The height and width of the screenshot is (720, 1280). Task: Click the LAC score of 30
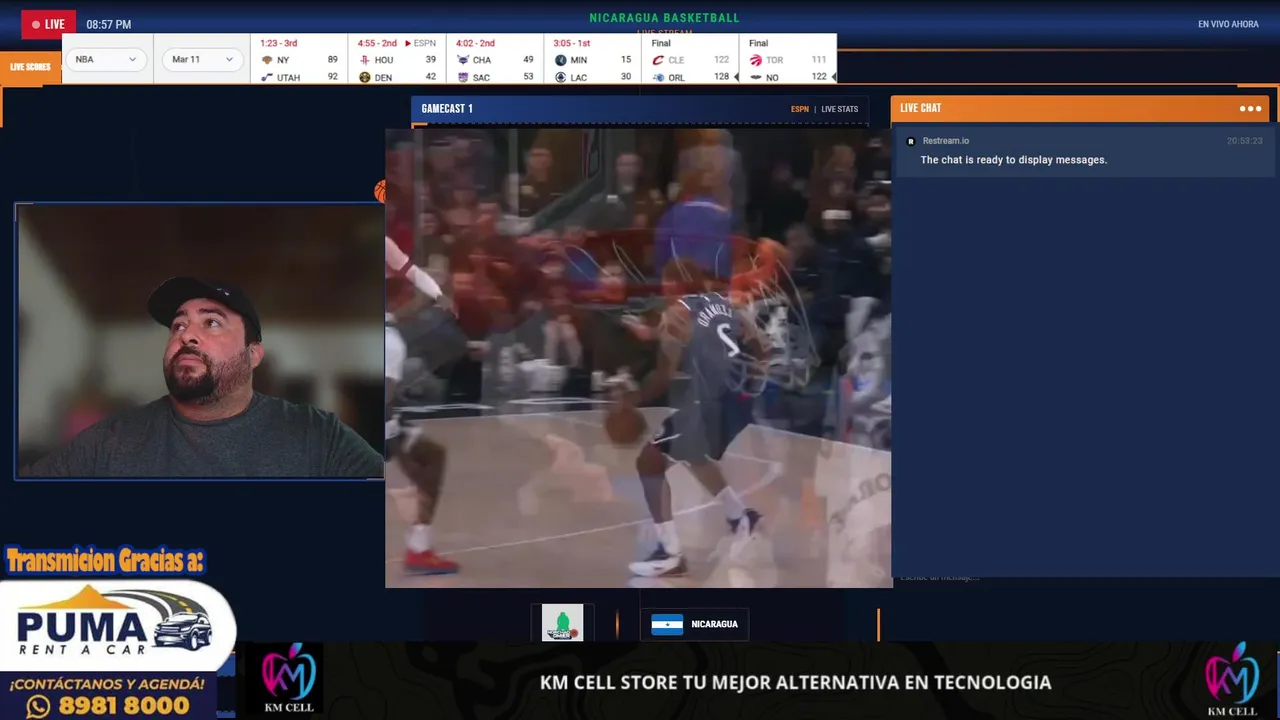[626, 77]
